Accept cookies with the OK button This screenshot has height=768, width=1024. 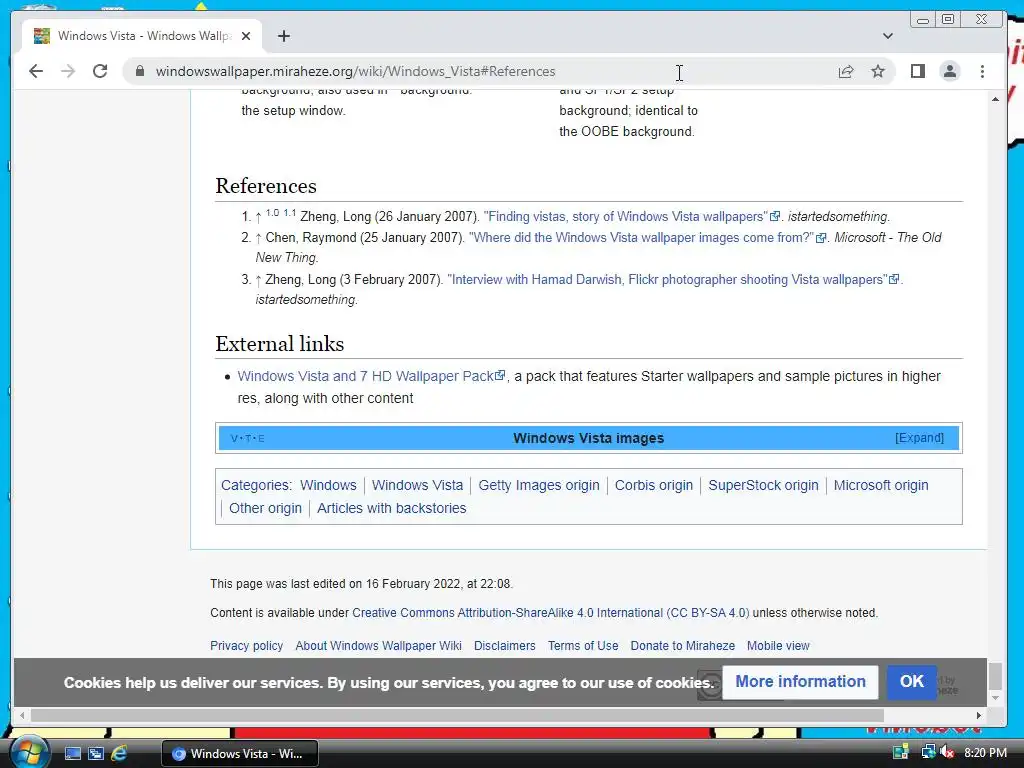point(912,682)
